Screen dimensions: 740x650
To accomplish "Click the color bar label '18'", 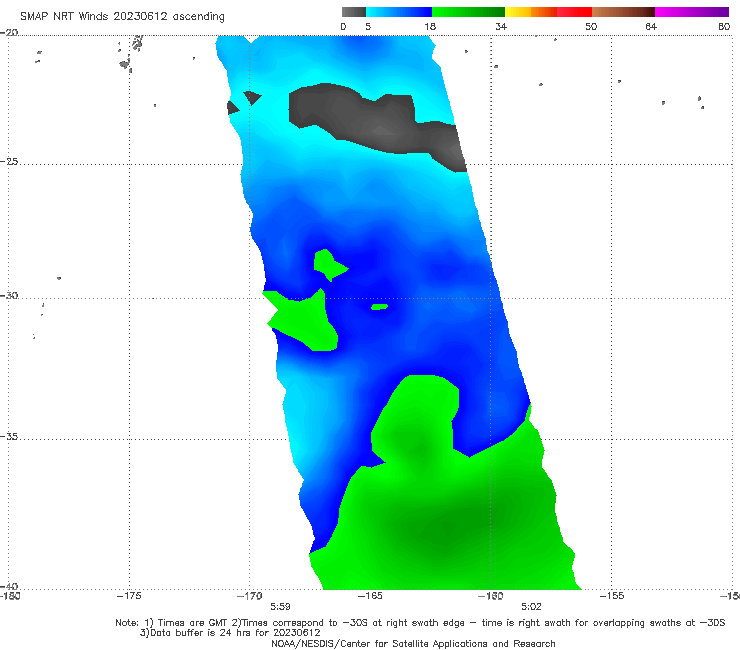I will click(x=430, y=26).
